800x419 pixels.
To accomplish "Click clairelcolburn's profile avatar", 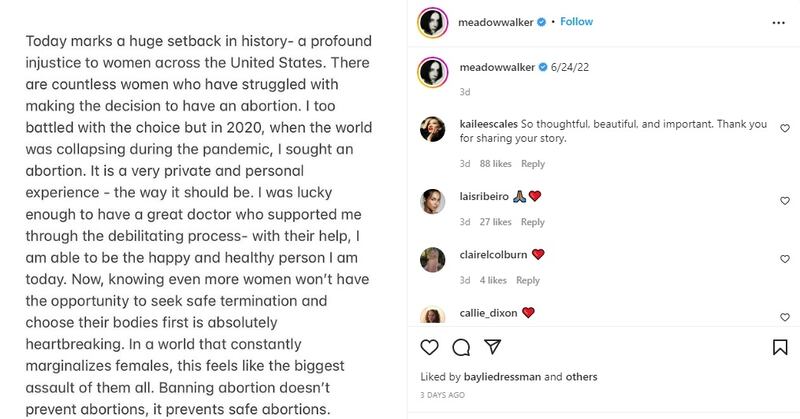I will click(432, 259).
